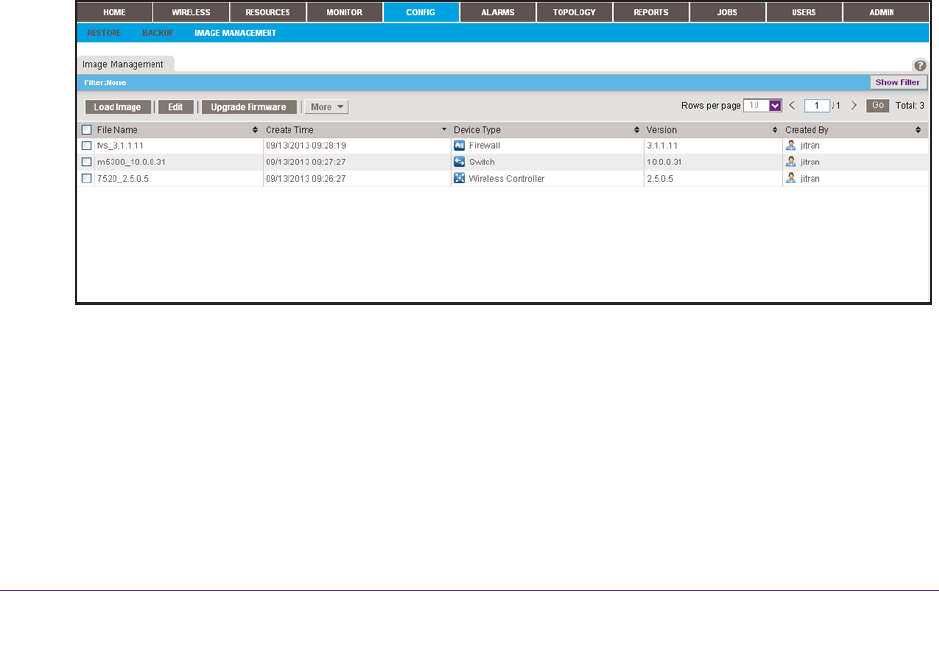Go to next page arrow
939x660 pixels.
tap(853, 105)
